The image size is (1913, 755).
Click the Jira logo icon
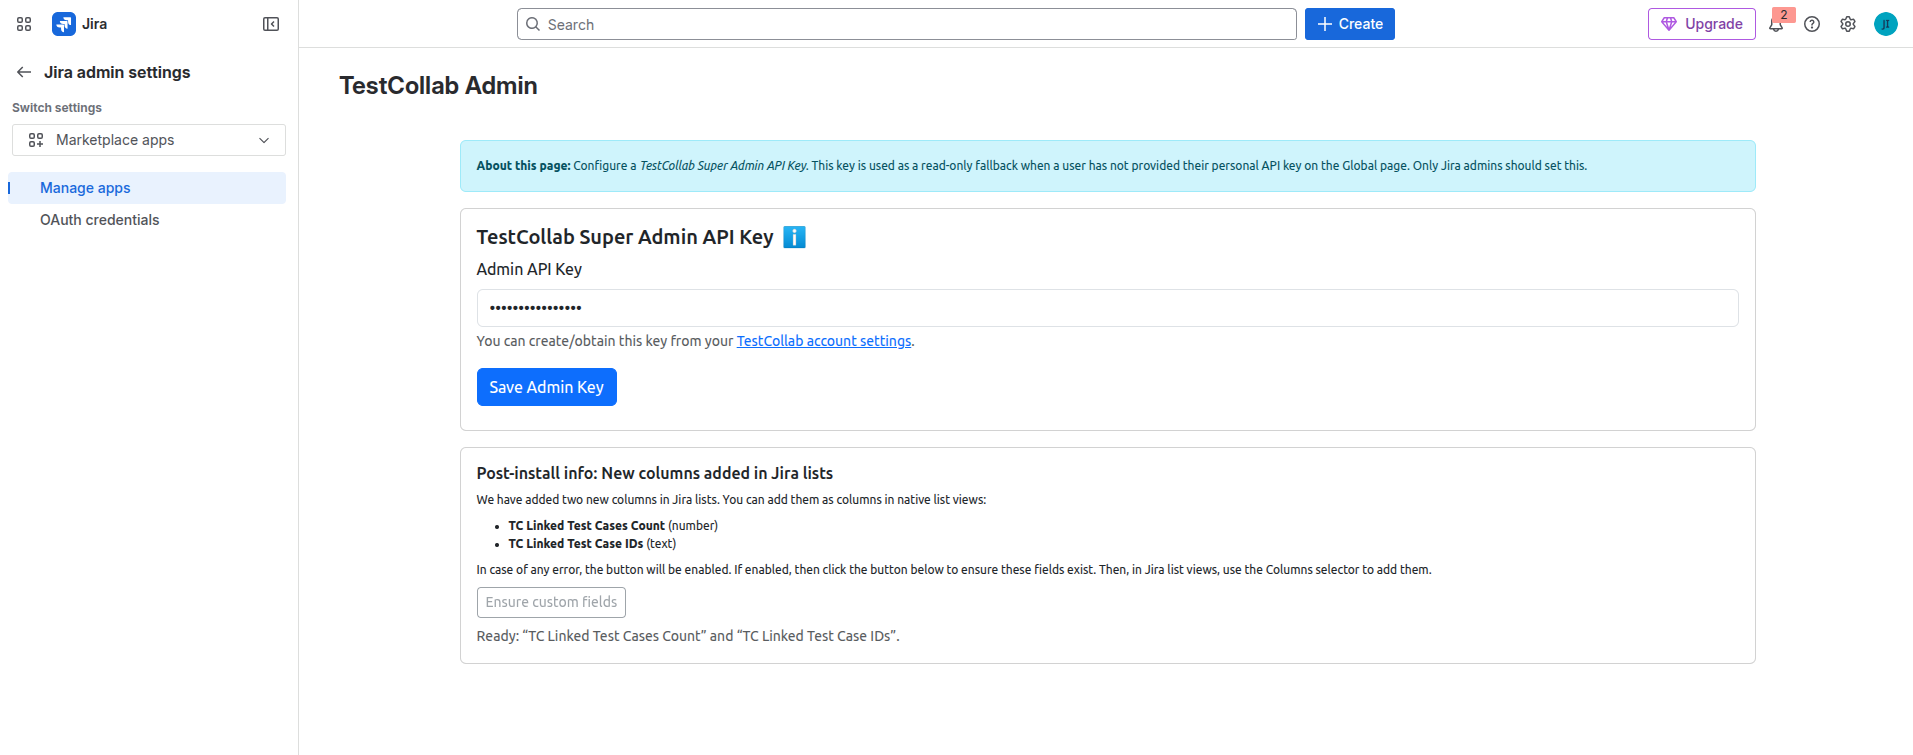[x=64, y=24]
